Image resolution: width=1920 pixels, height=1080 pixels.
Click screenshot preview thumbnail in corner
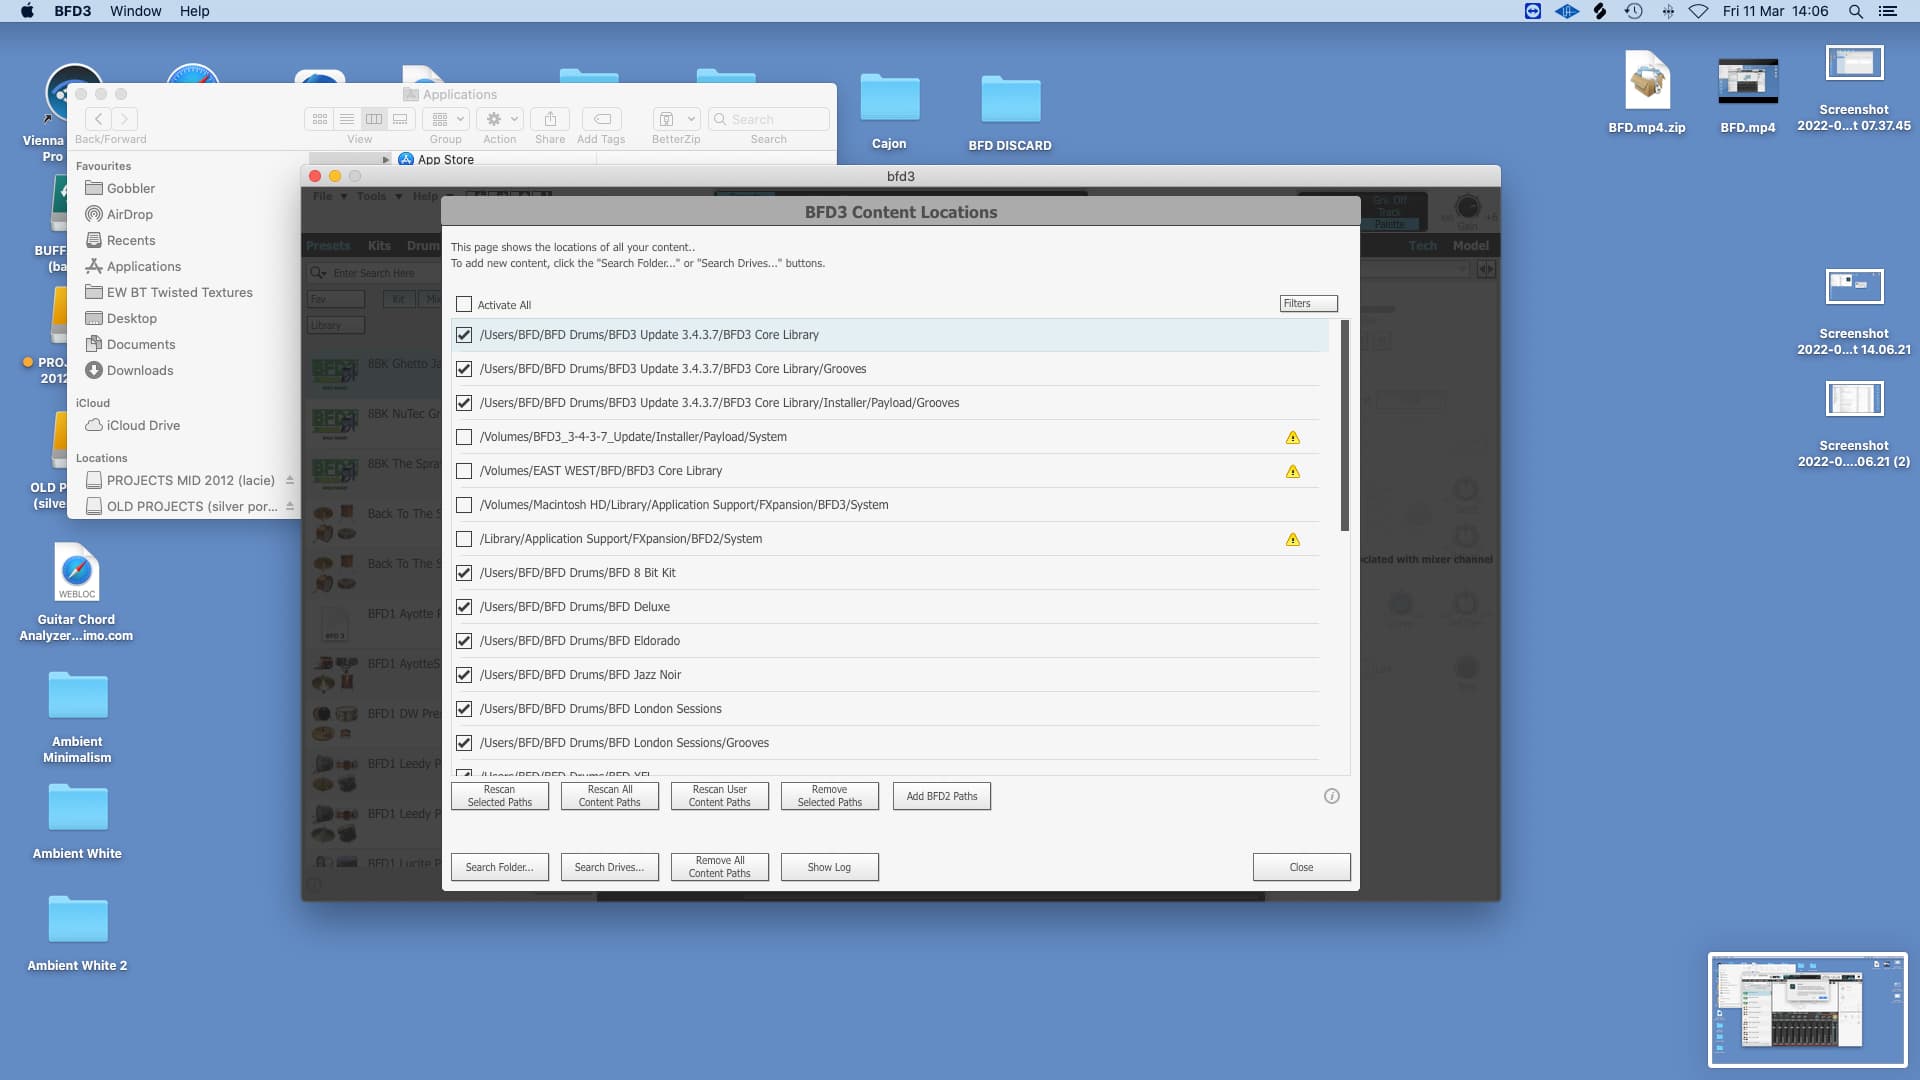[1807, 1010]
